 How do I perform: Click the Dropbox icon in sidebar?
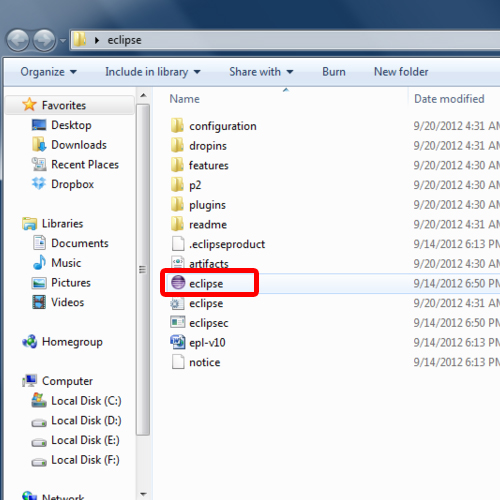pyautogui.click(x=39, y=184)
